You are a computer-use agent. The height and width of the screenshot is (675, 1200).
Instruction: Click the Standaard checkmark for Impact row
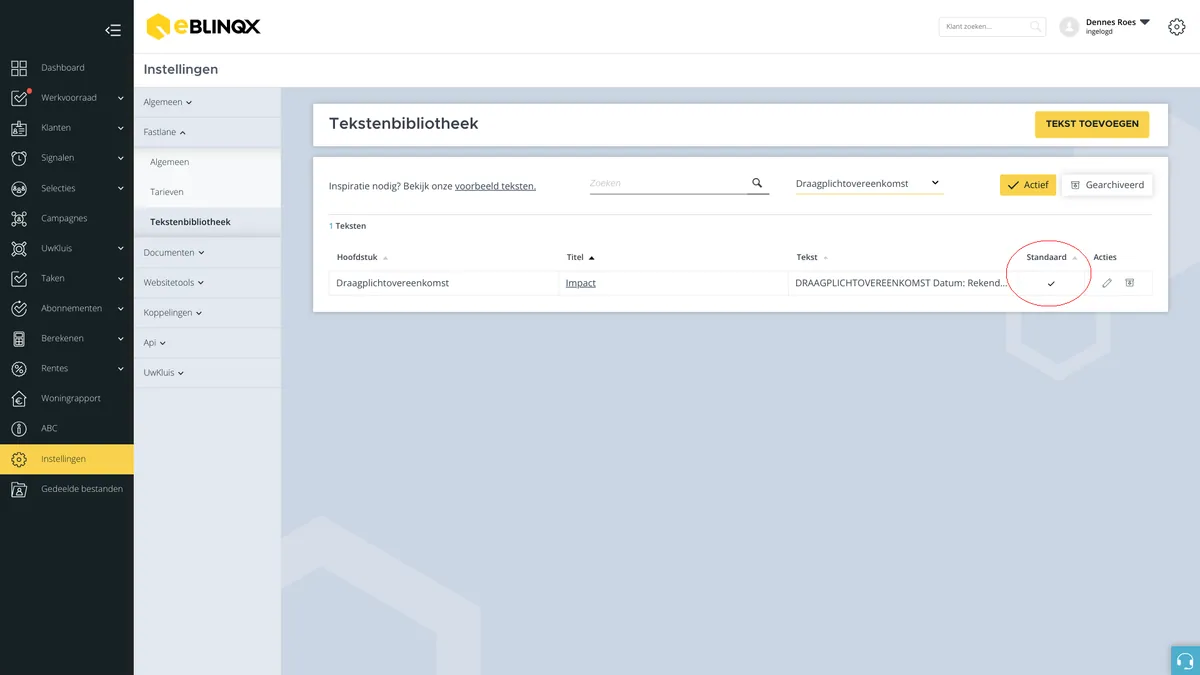(x=1051, y=284)
